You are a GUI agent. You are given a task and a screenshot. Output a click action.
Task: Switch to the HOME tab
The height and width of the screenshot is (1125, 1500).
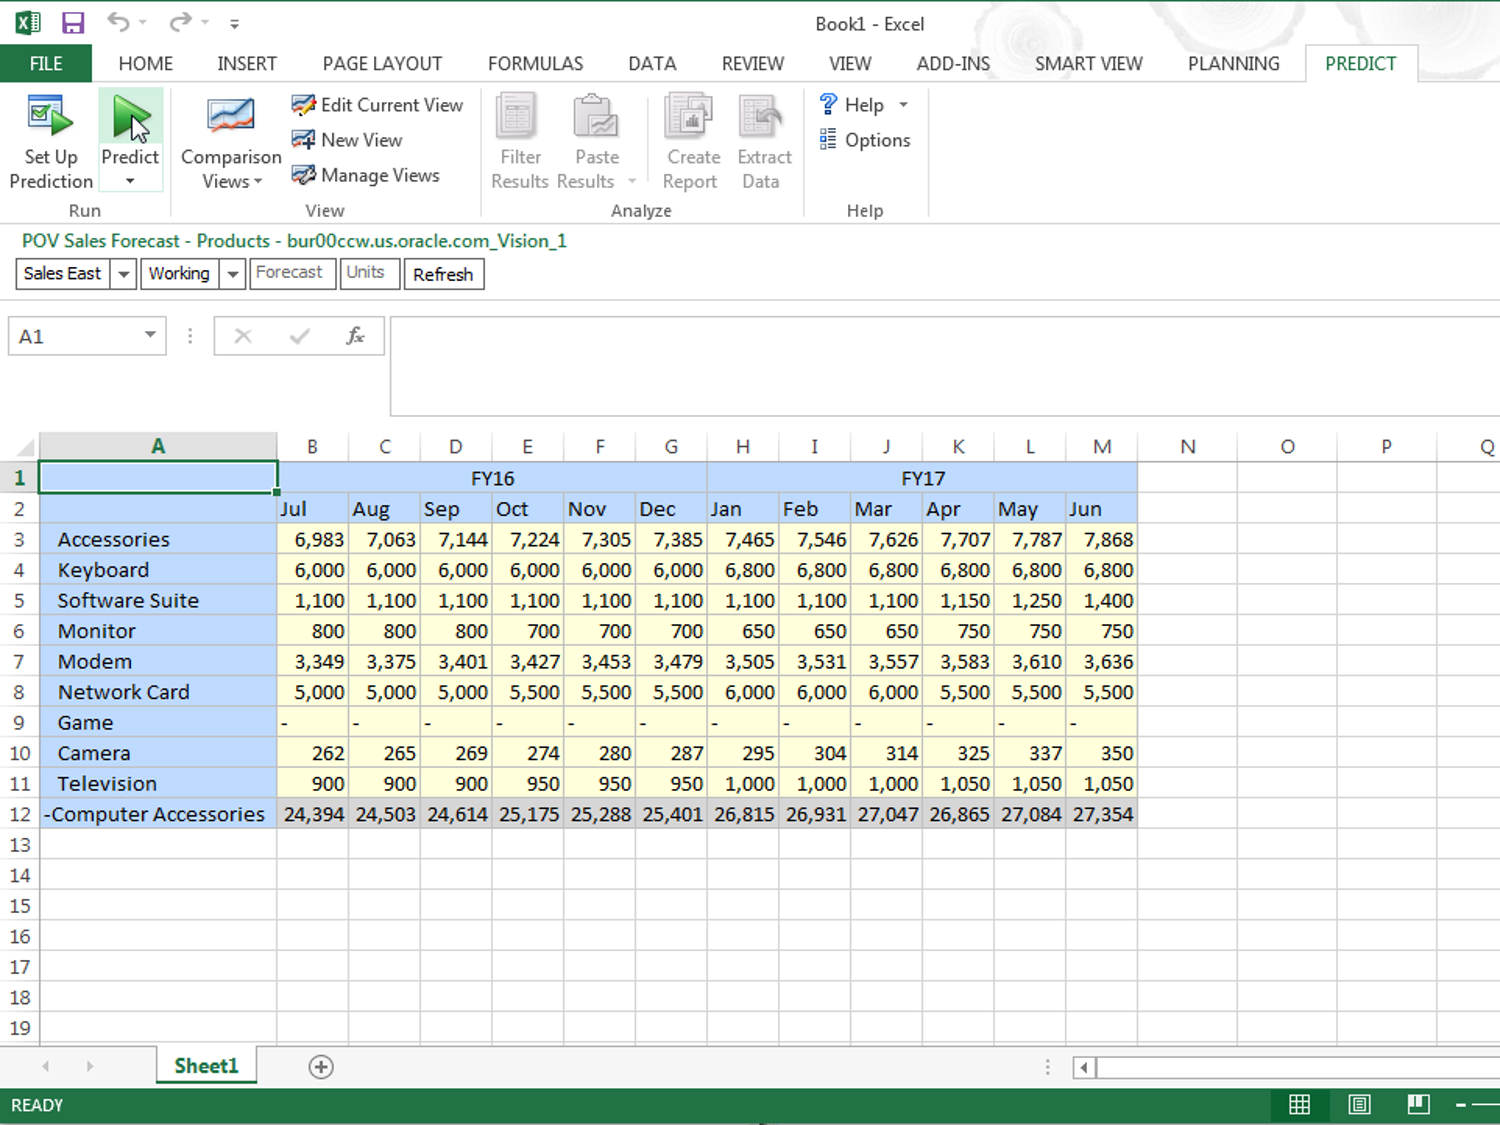(146, 64)
